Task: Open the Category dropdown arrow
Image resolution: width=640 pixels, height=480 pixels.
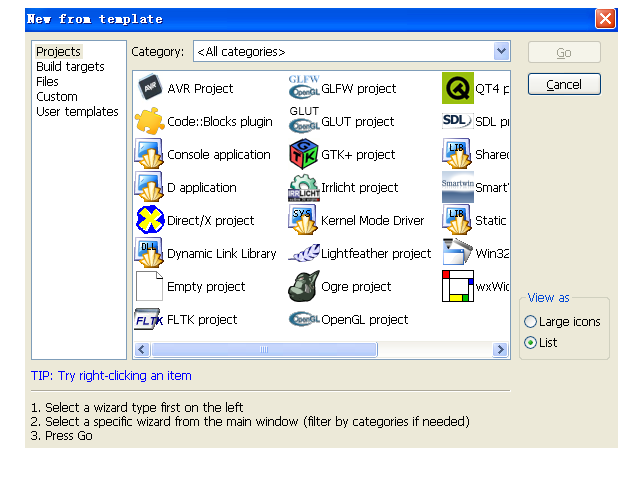Action: point(501,51)
